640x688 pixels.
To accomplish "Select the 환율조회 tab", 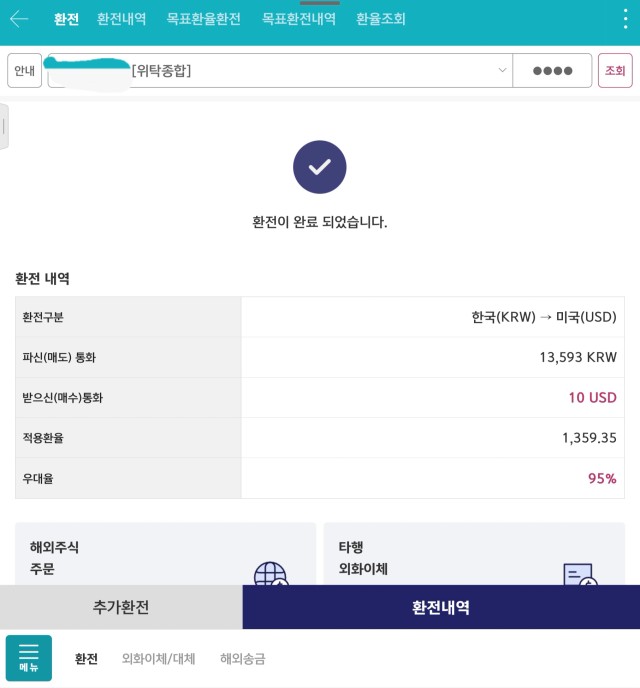I will tap(381, 19).
